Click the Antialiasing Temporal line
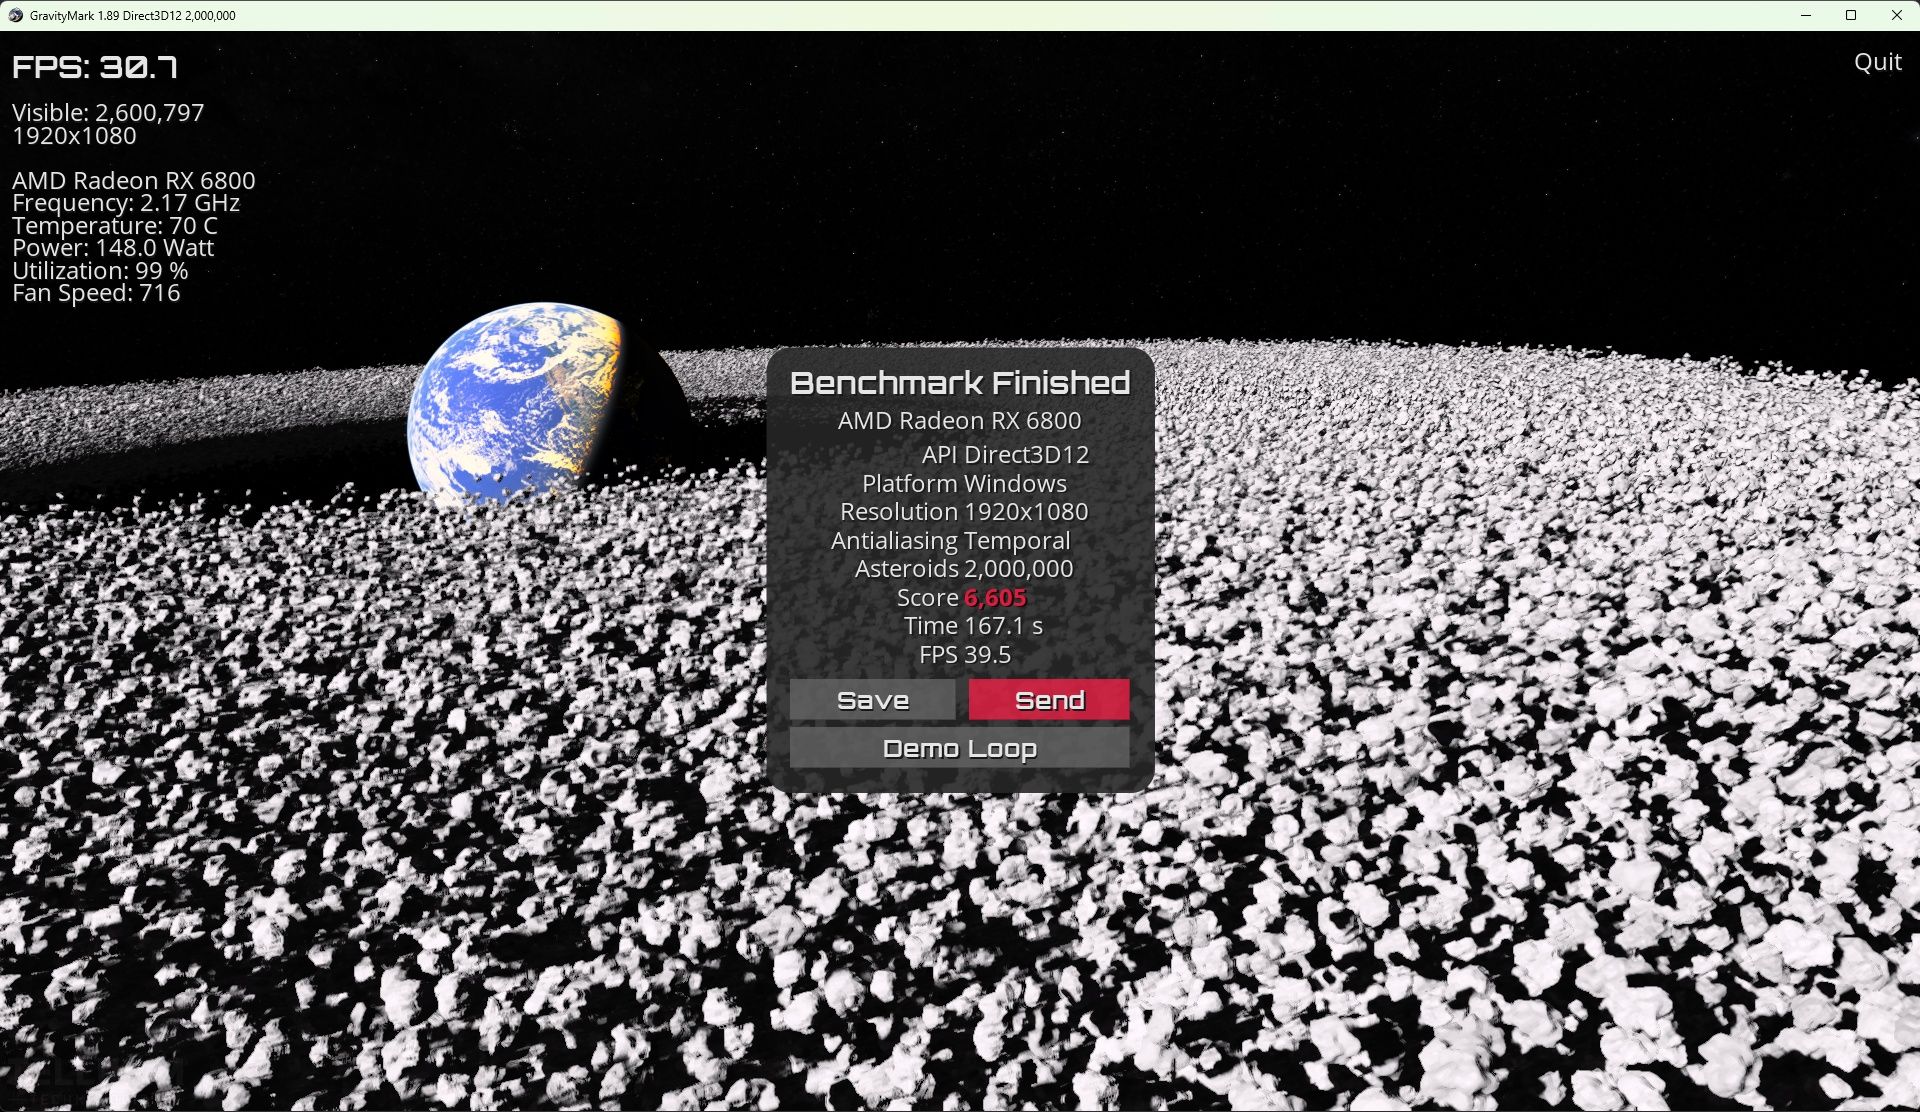This screenshot has height=1112, width=1920. (950, 541)
